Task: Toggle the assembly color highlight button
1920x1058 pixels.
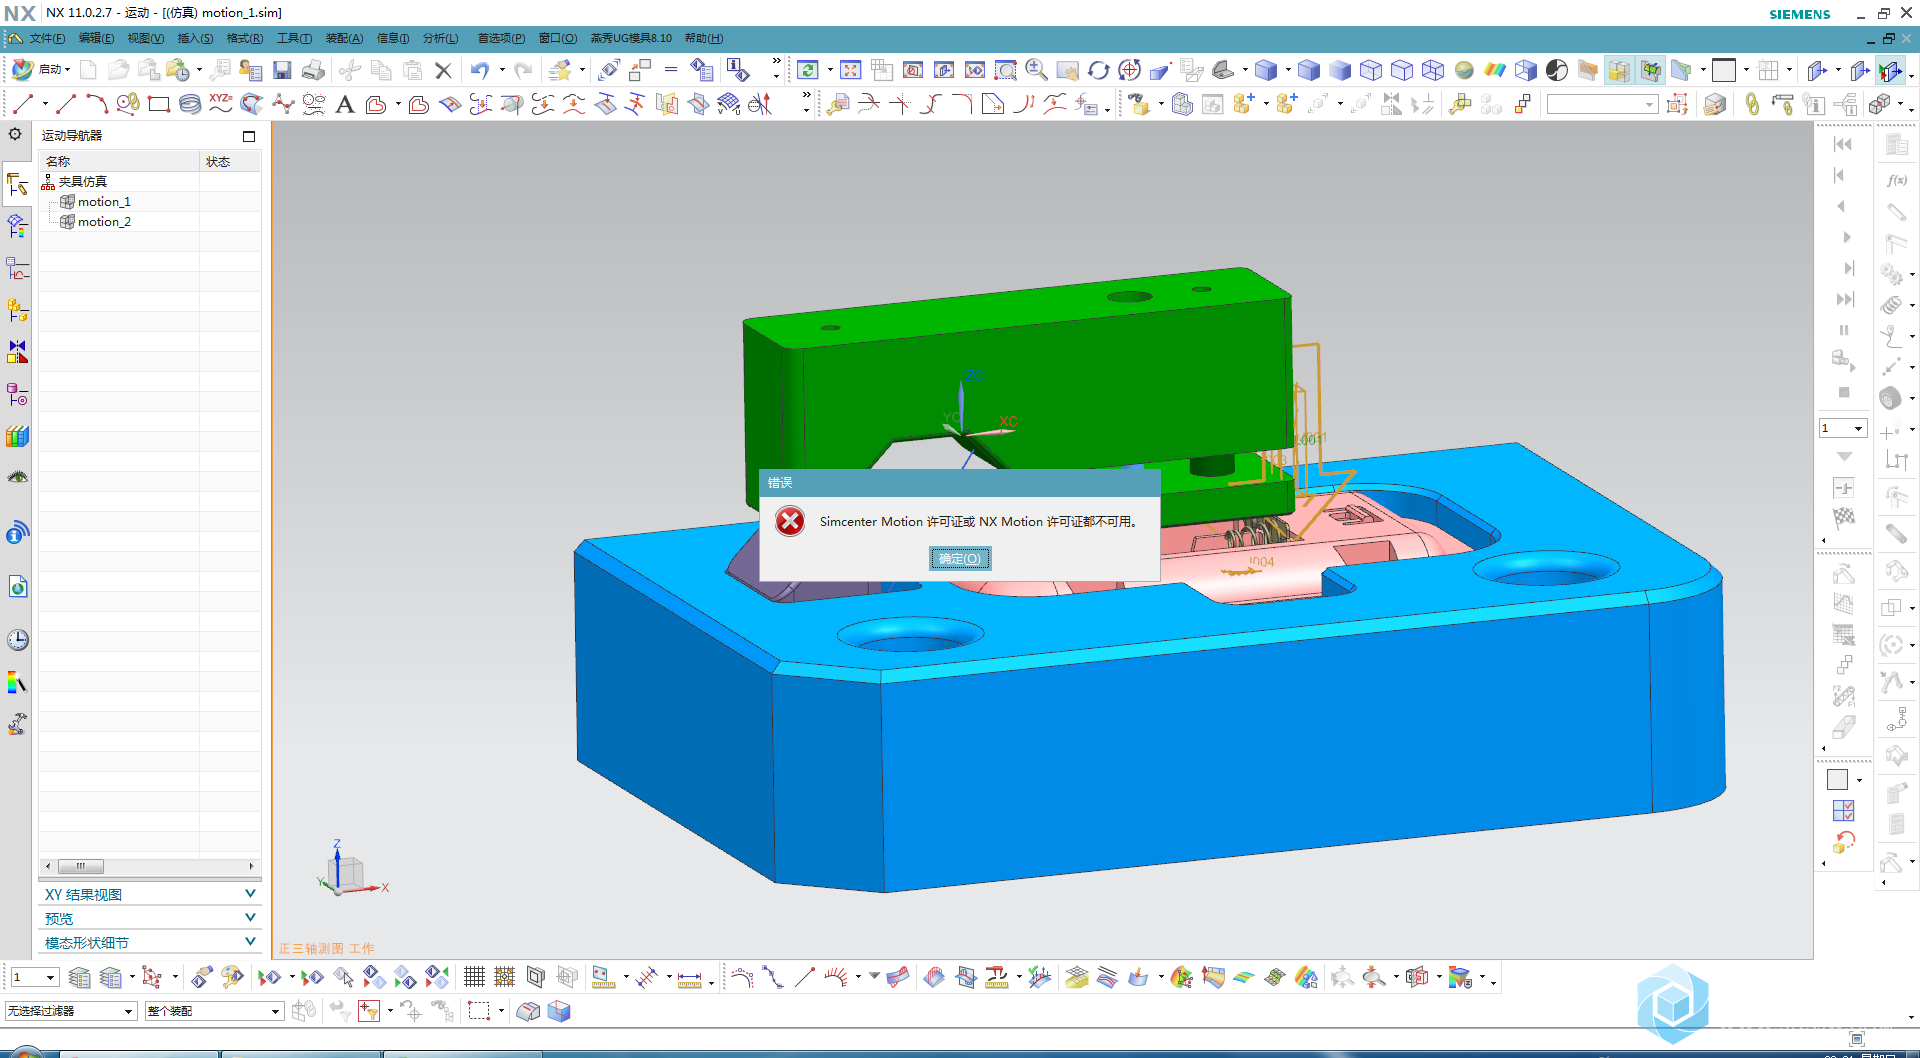Action: pyautogui.click(x=1619, y=70)
